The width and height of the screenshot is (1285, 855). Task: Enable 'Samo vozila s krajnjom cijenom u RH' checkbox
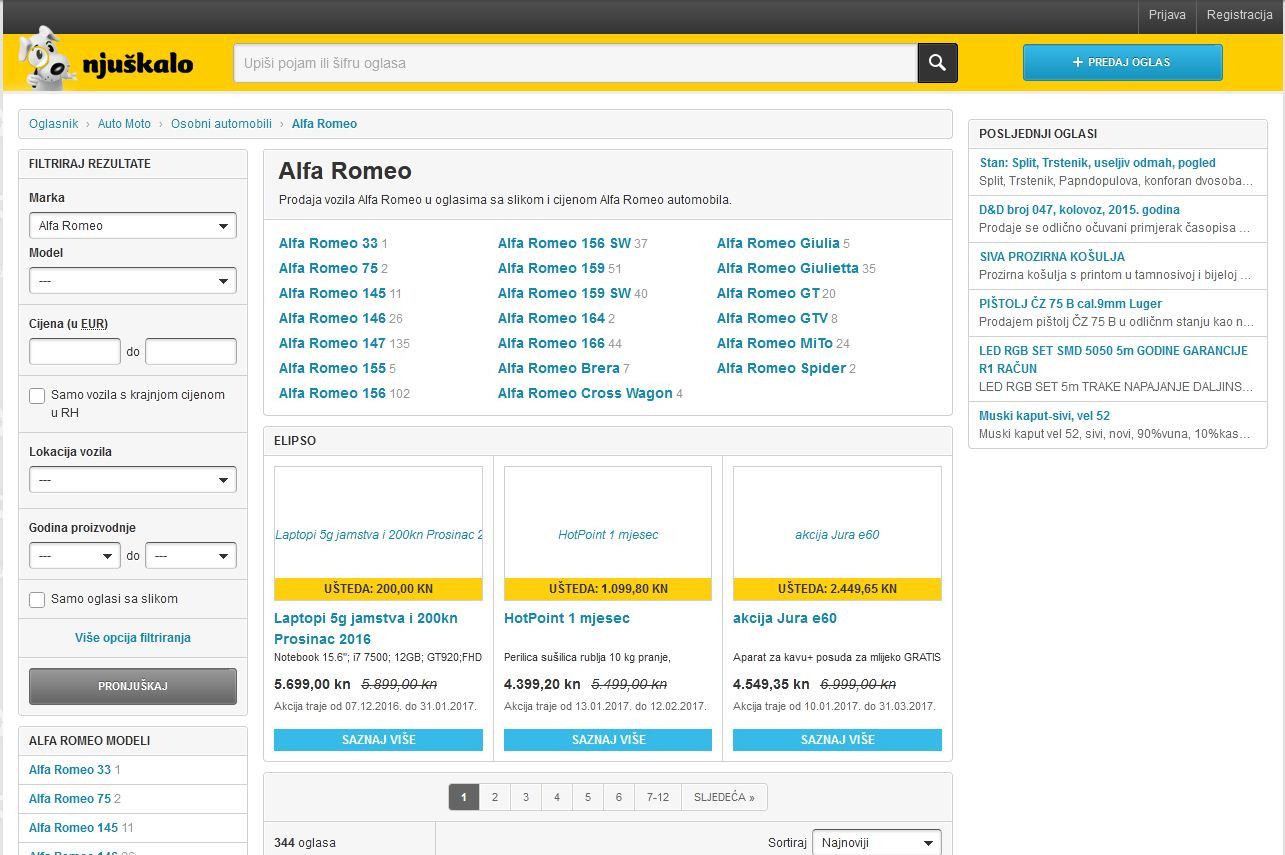click(37, 396)
